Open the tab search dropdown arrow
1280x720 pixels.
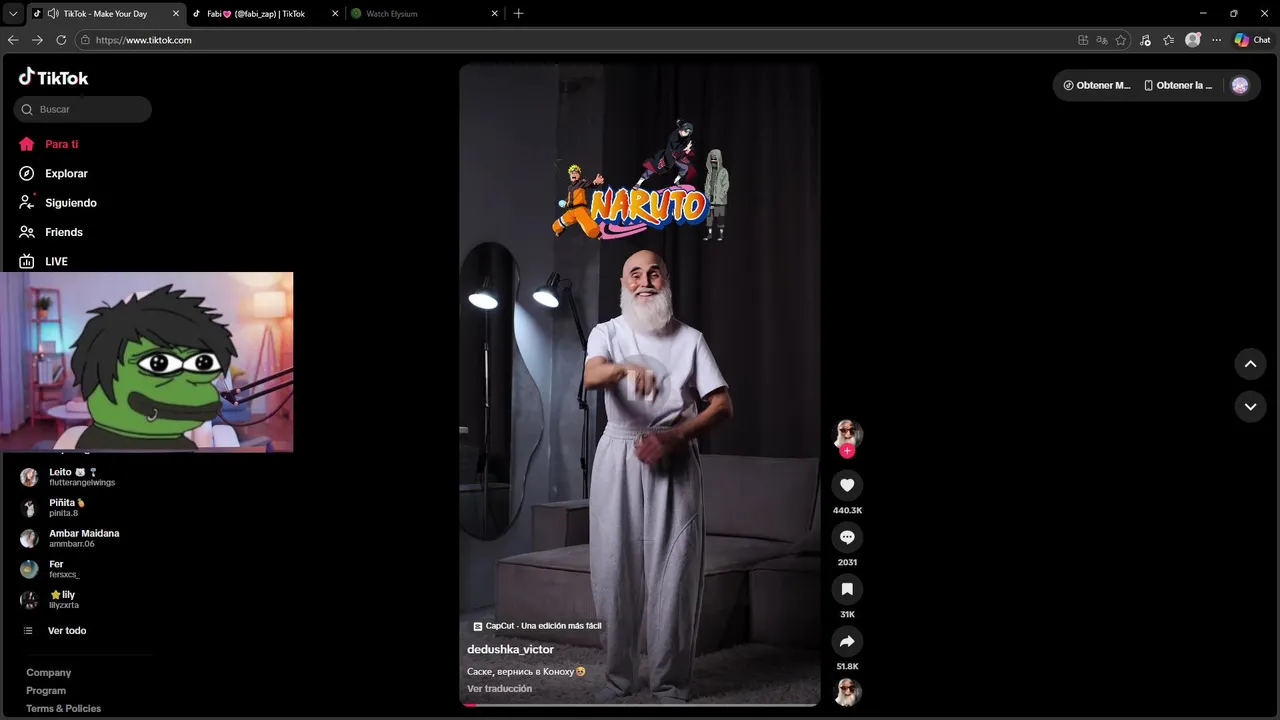pyautogui.click(x=13, y=14)
